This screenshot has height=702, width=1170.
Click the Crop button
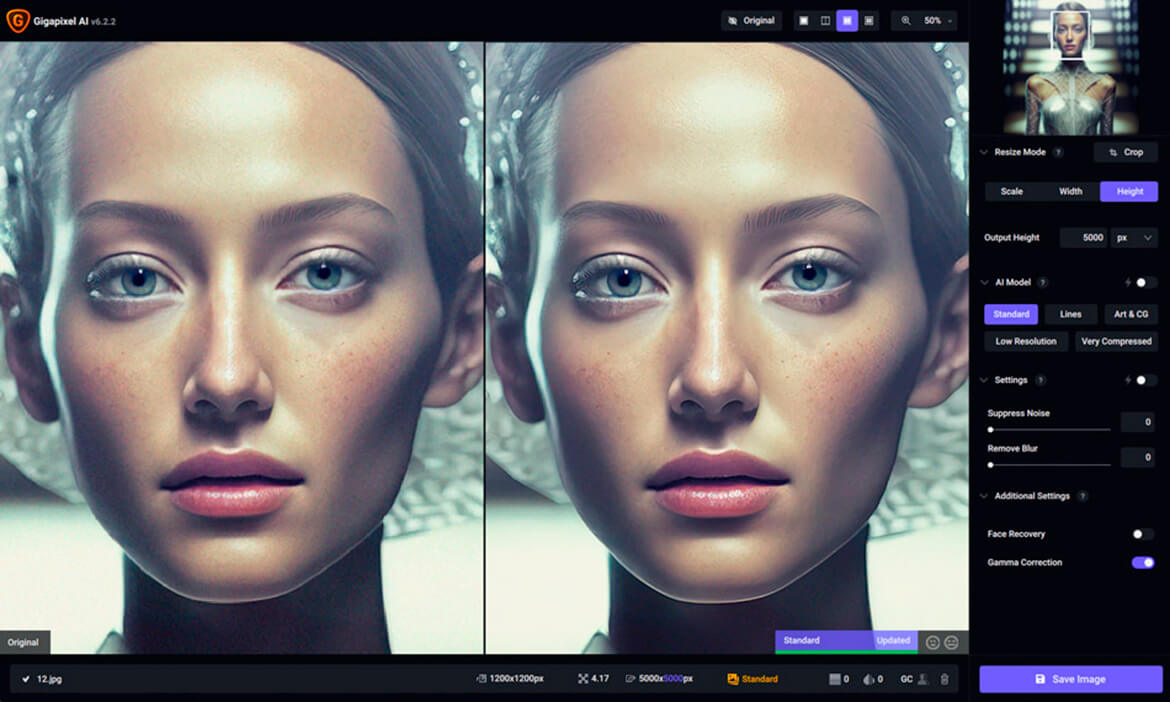coord(1125,152)
